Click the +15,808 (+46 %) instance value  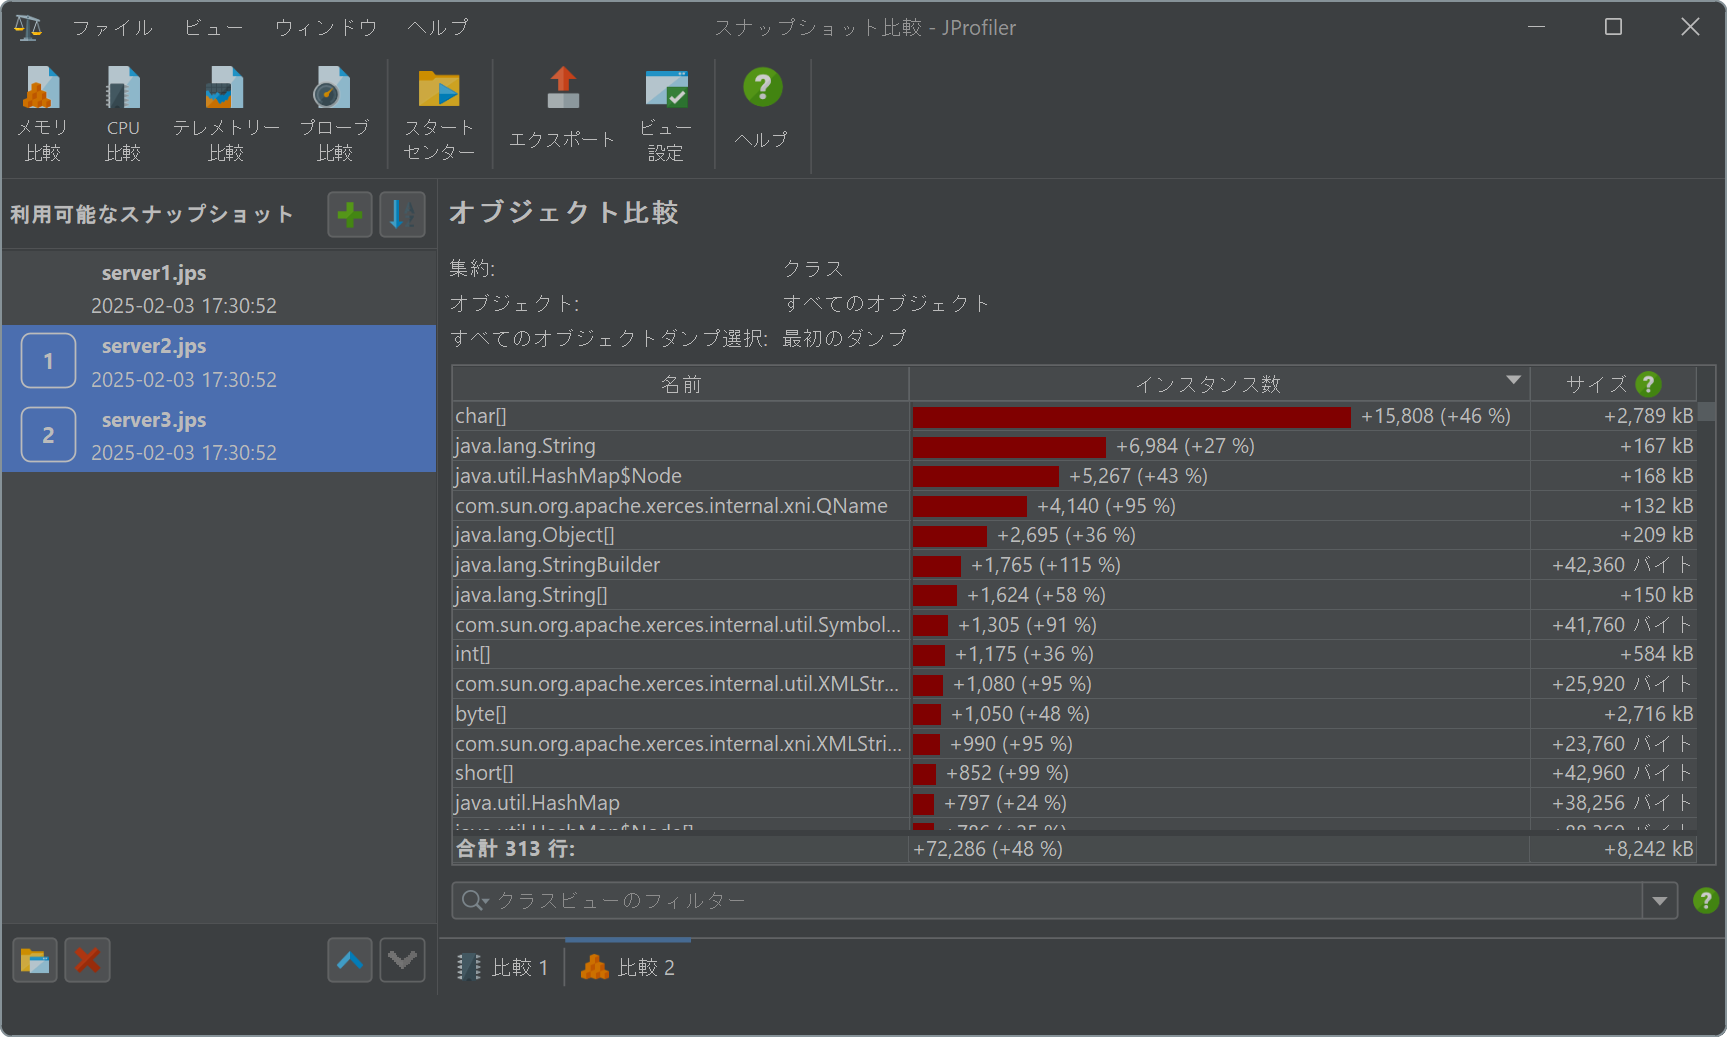point(1436,416)
